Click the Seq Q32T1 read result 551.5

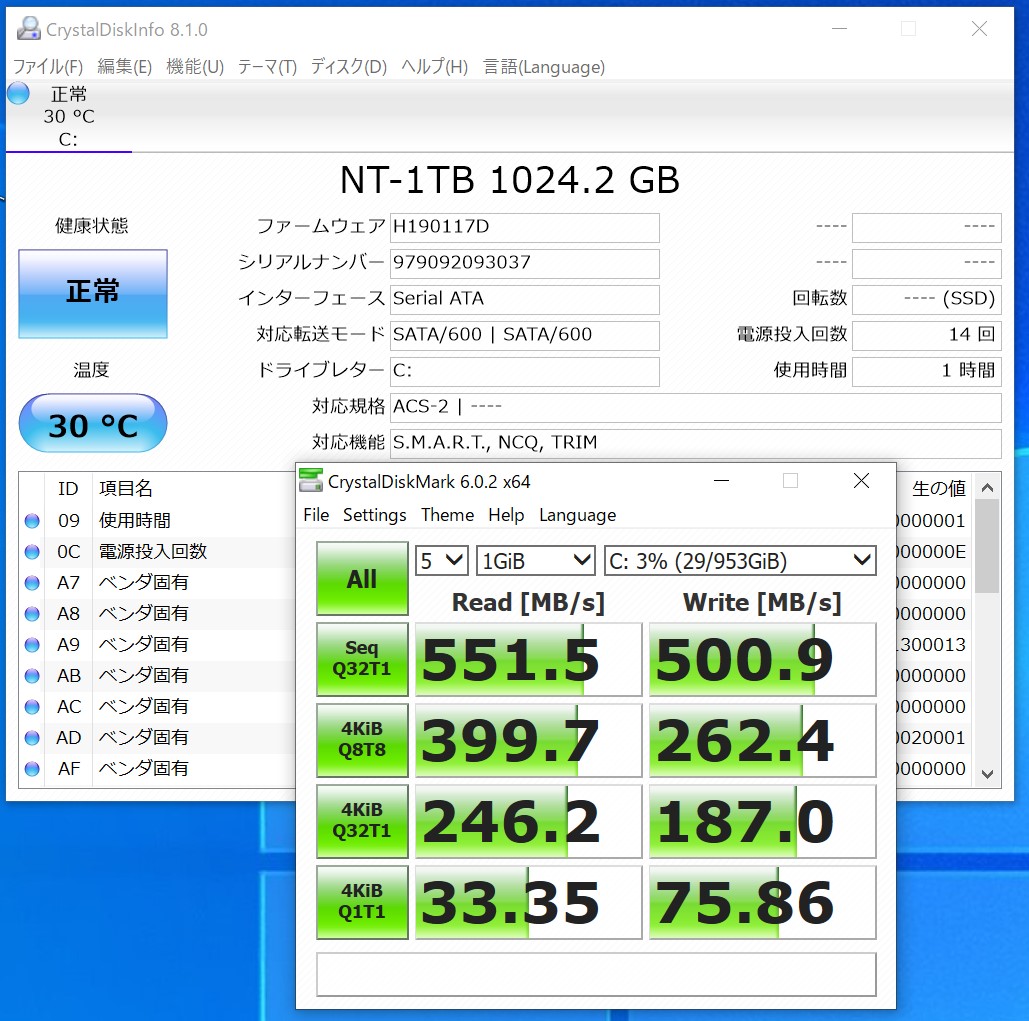tap(528, 659)
